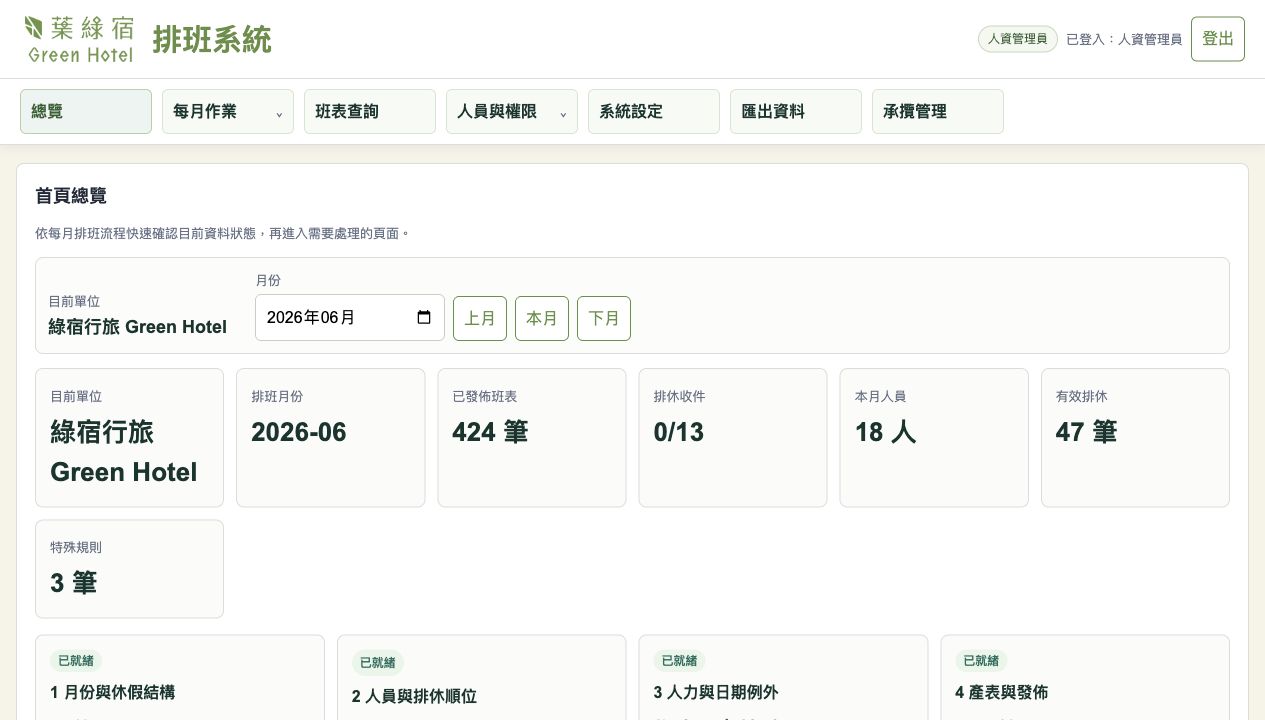Open the 匯出資料 menu item
Viewport: 1265px width, 720px height.
[x=796, y=112]
